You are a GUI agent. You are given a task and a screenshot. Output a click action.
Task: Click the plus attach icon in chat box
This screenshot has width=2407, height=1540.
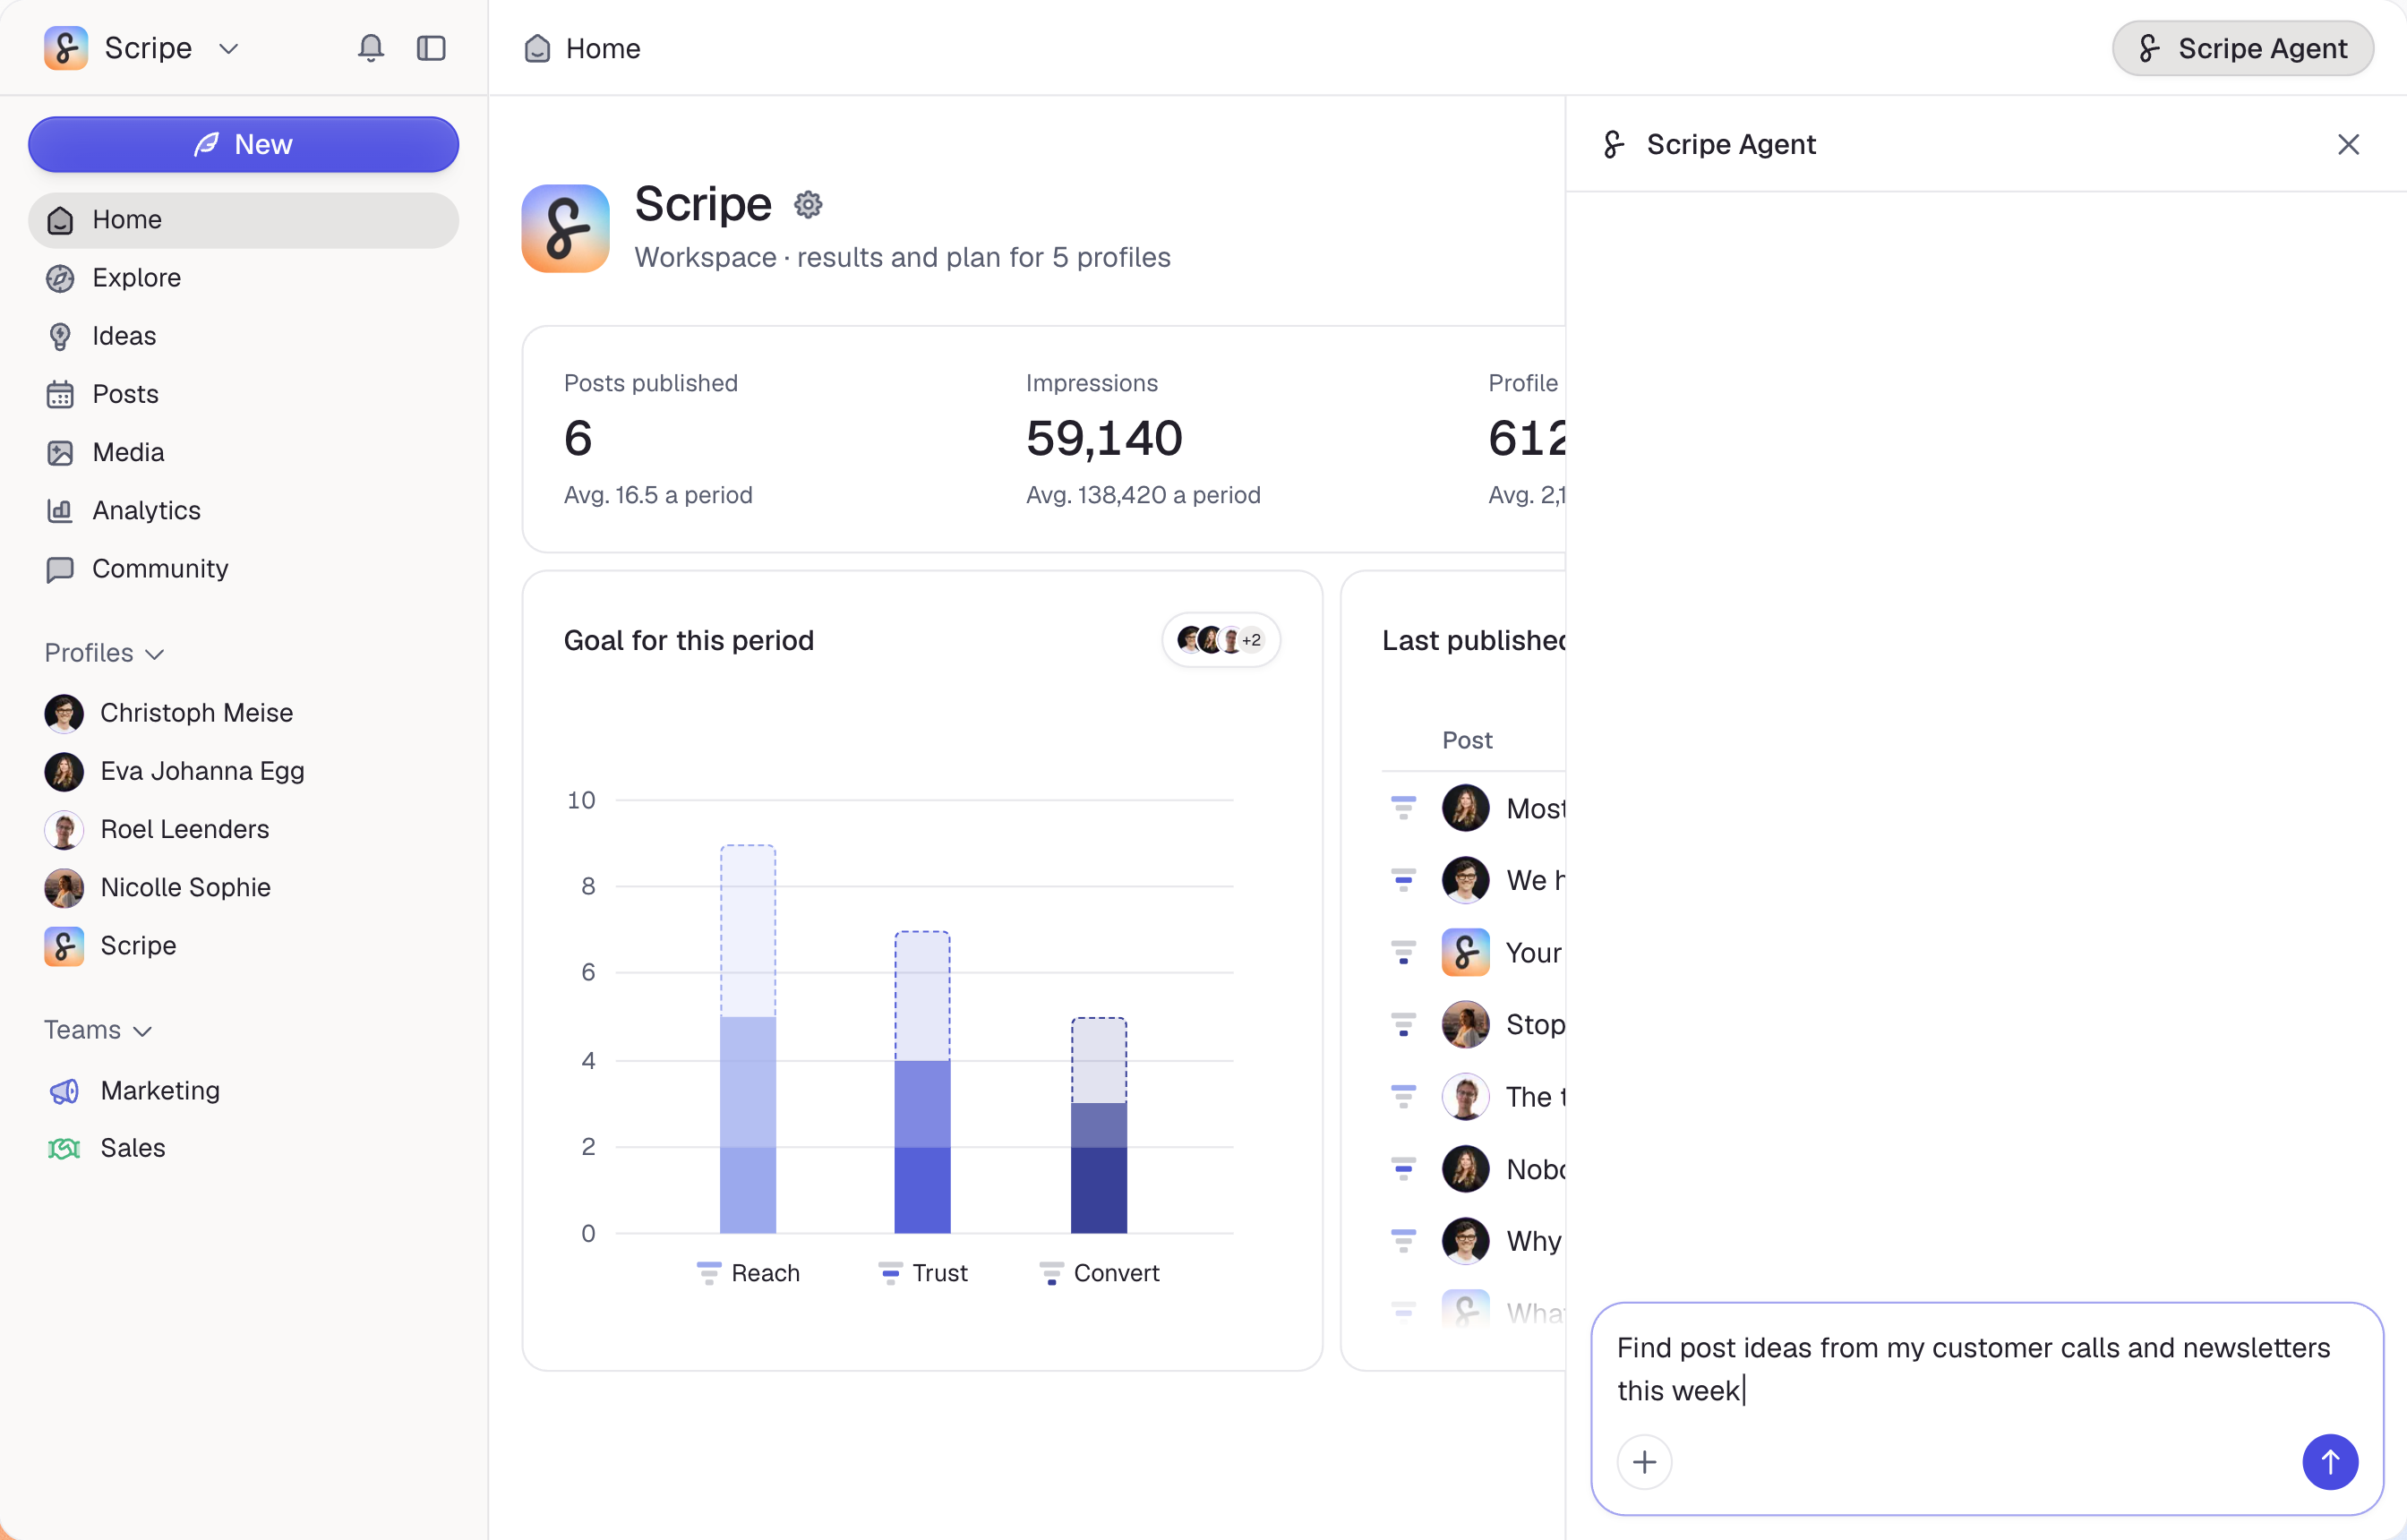[x=1645, y=1462]
